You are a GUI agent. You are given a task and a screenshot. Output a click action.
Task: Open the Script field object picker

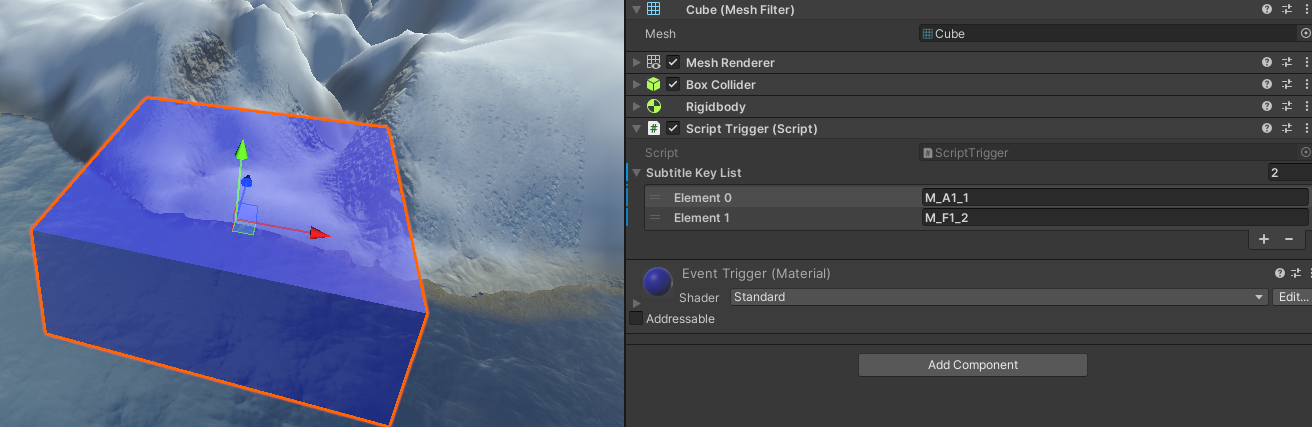click(x=1305, y=152)
